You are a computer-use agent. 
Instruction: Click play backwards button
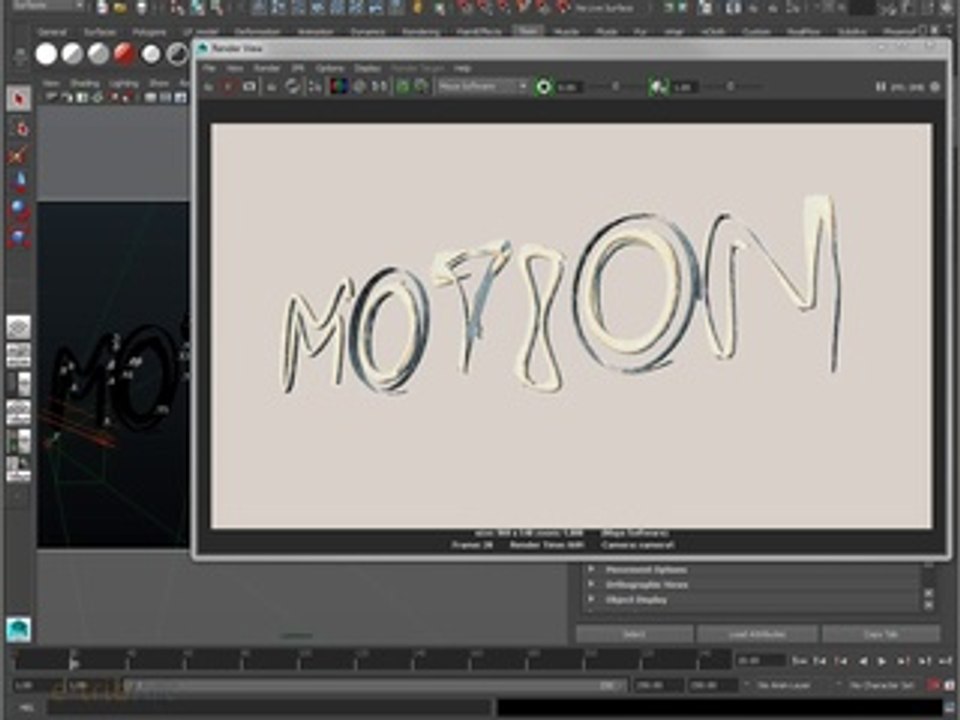[863, 661]
